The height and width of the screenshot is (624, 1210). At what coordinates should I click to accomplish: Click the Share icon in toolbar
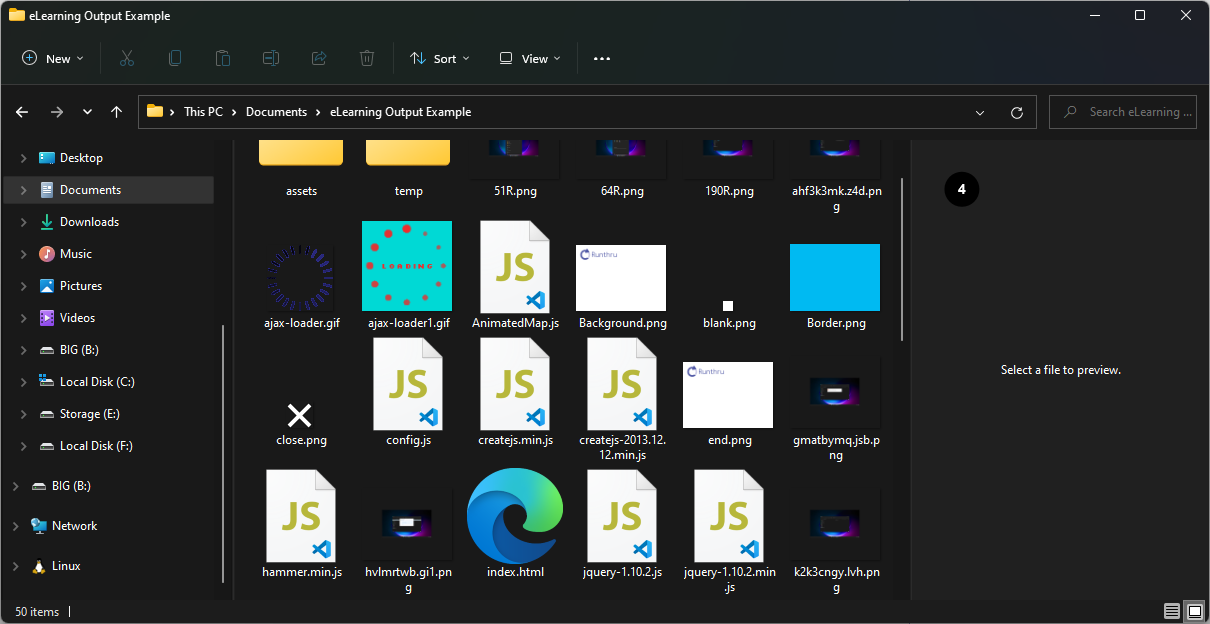point(319,59)
